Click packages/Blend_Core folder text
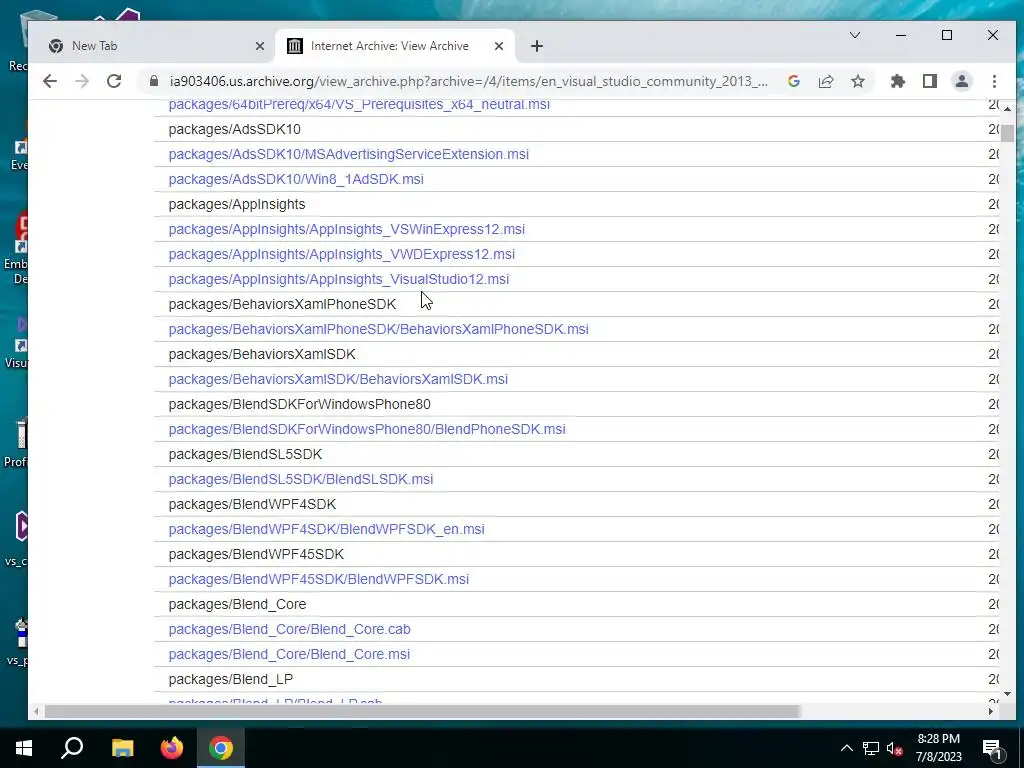Screen dimensions: 1024x768 tap(237, 604)
